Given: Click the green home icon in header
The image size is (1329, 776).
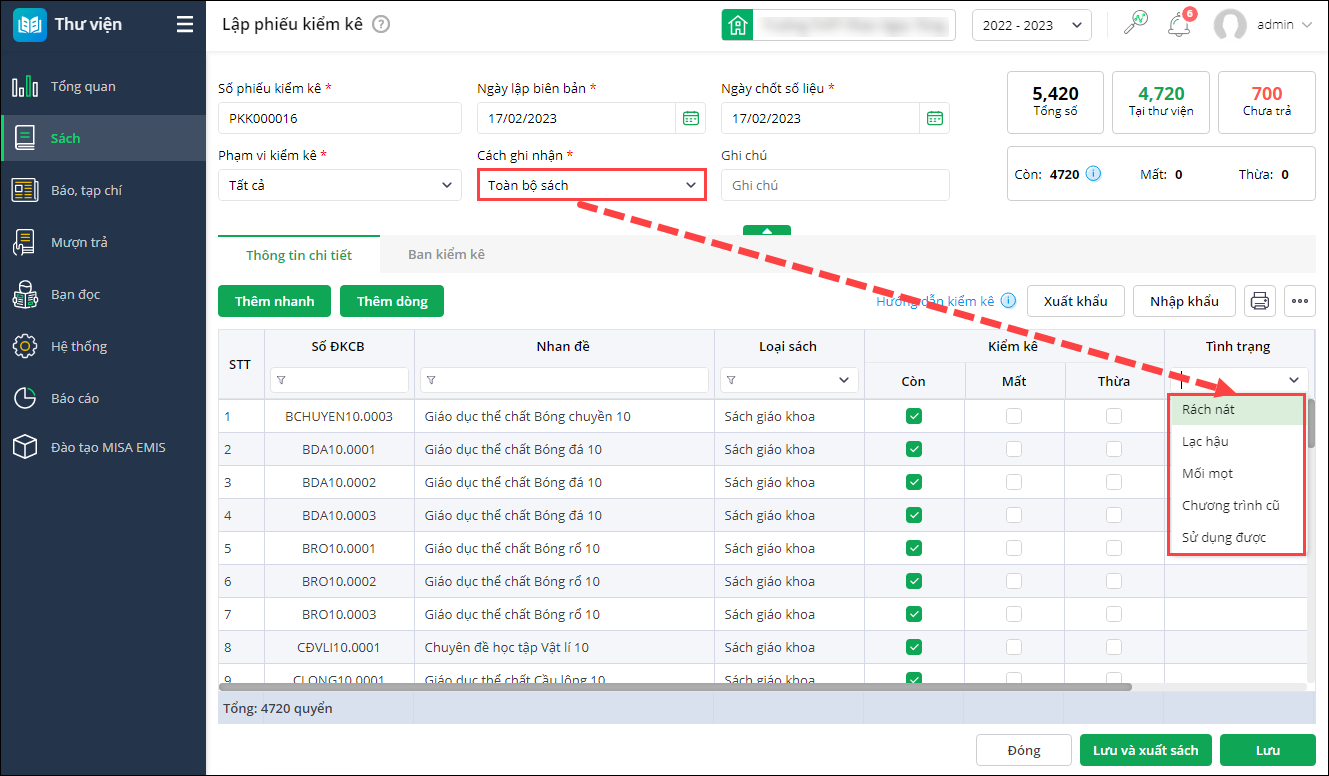Looking at the screenshot, I should 737,25.
